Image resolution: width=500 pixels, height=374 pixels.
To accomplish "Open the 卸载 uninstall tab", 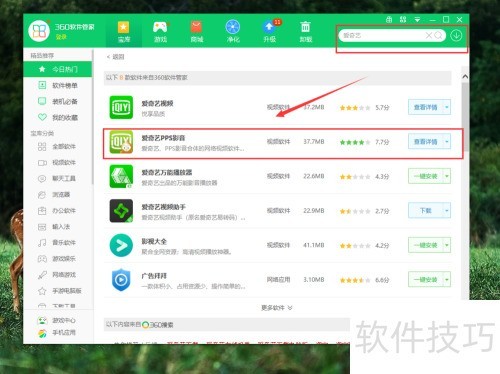I will click(x=306, y=32).
